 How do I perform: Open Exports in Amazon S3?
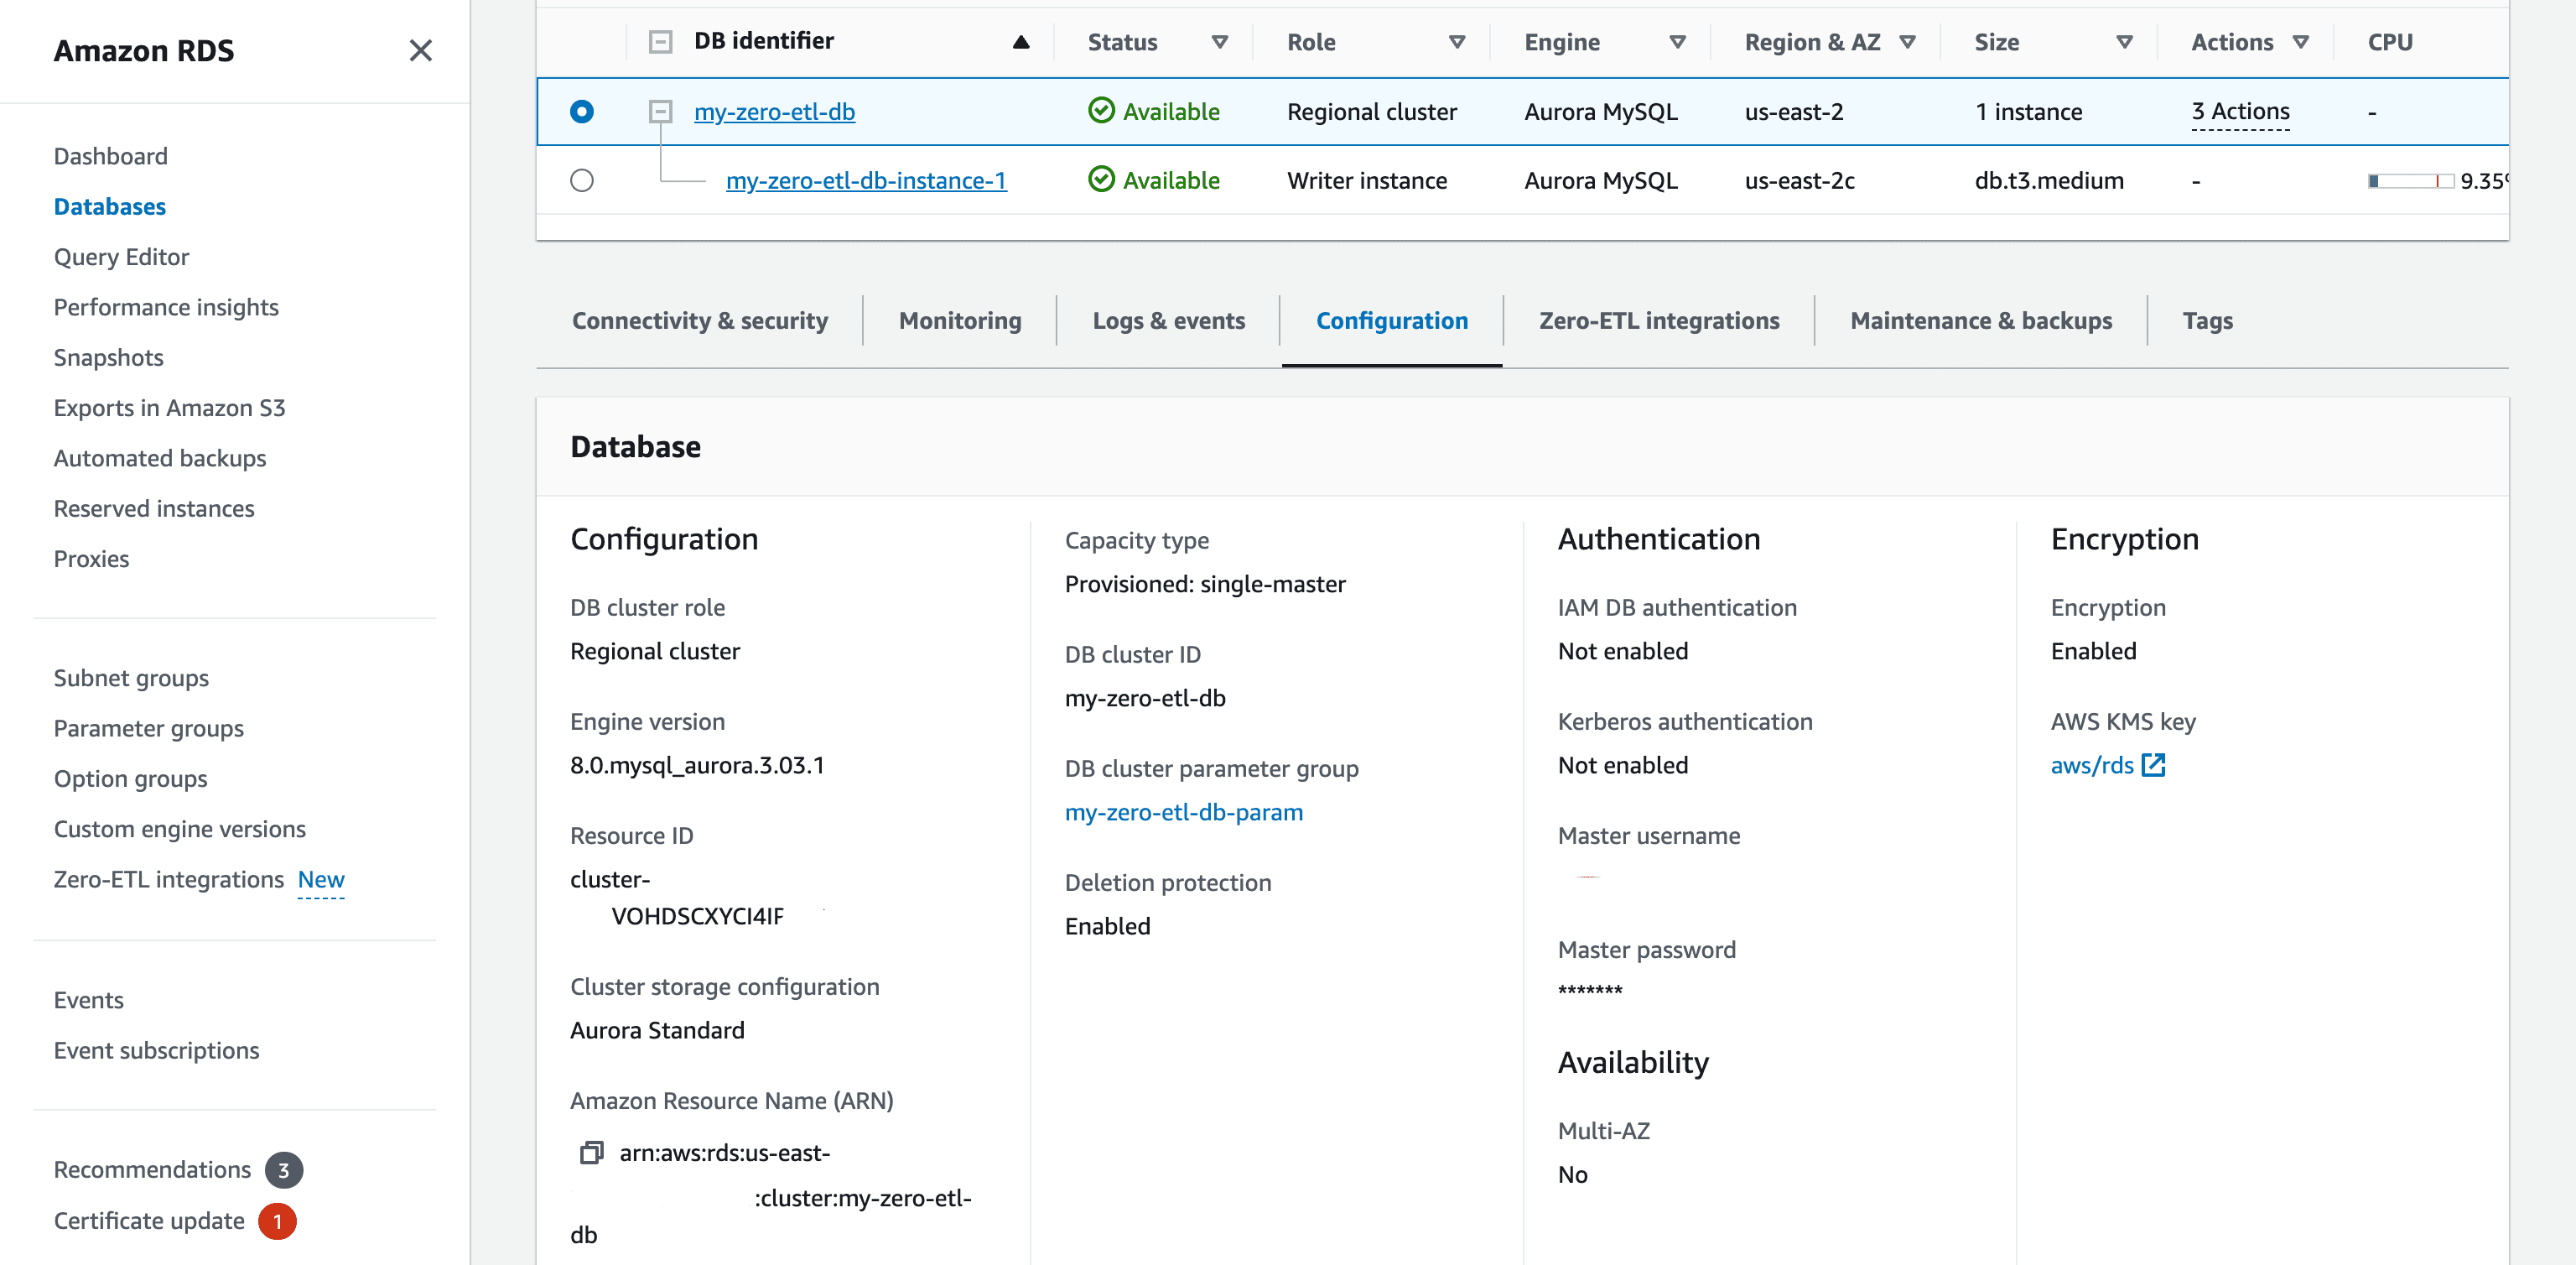169,407
